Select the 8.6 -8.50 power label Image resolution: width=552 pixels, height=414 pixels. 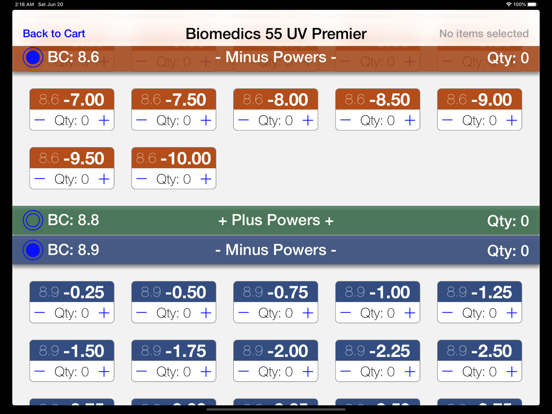coord(377,99)
